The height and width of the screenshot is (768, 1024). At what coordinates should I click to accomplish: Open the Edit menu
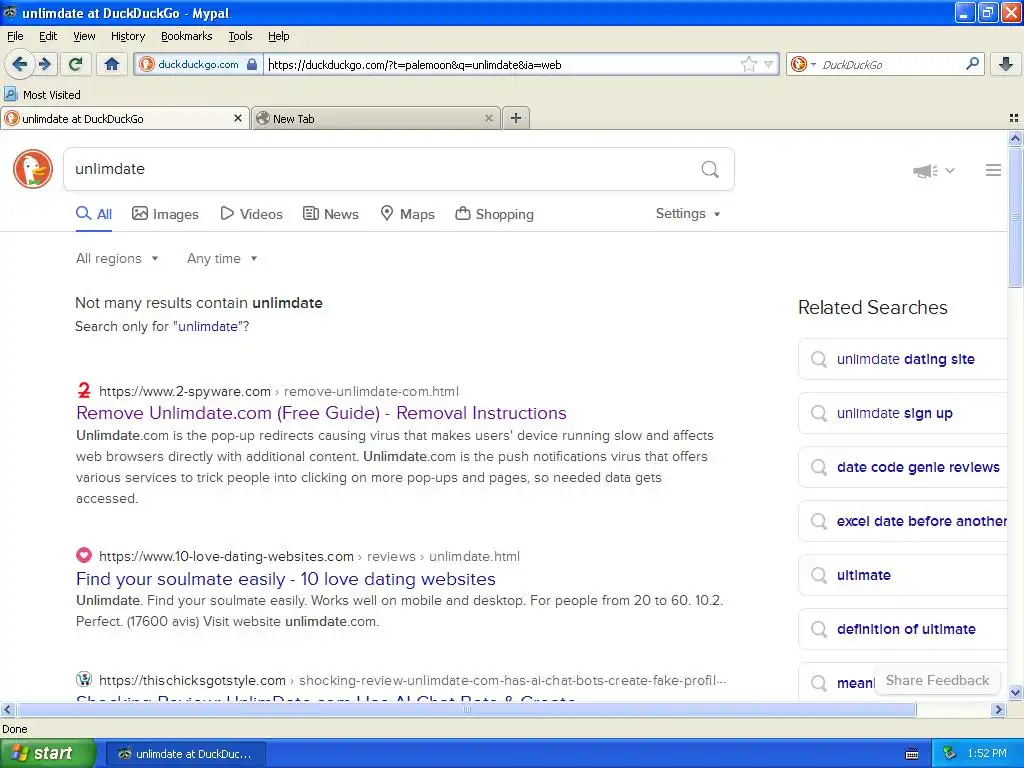pos(48,36)
